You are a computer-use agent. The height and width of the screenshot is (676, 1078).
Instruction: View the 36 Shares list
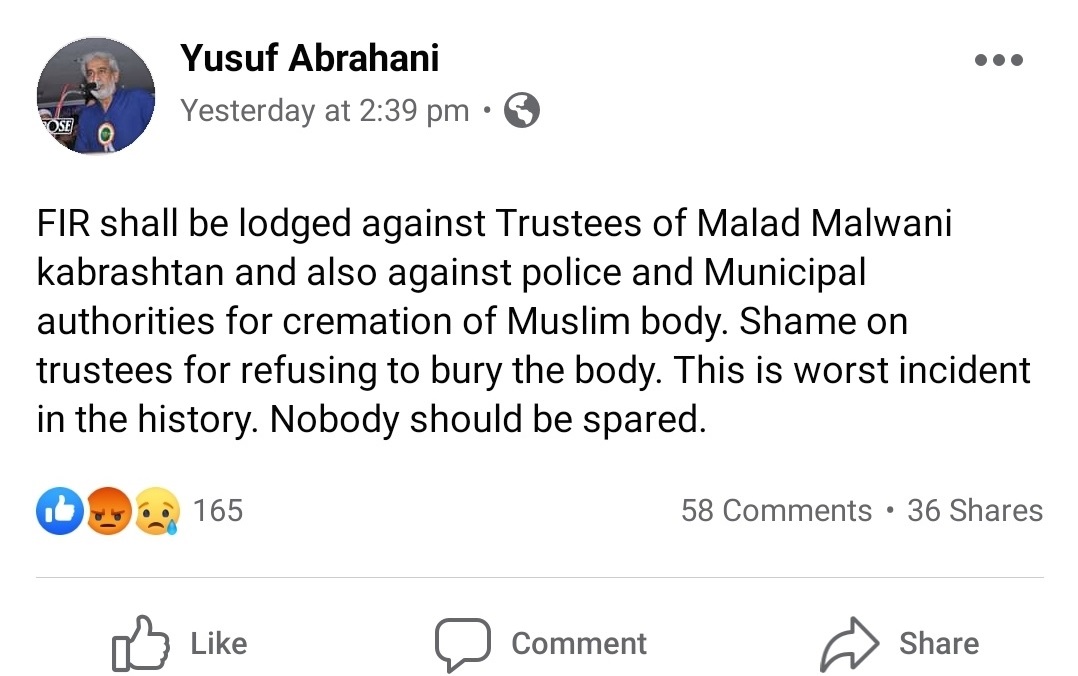(x=974, y=511)
